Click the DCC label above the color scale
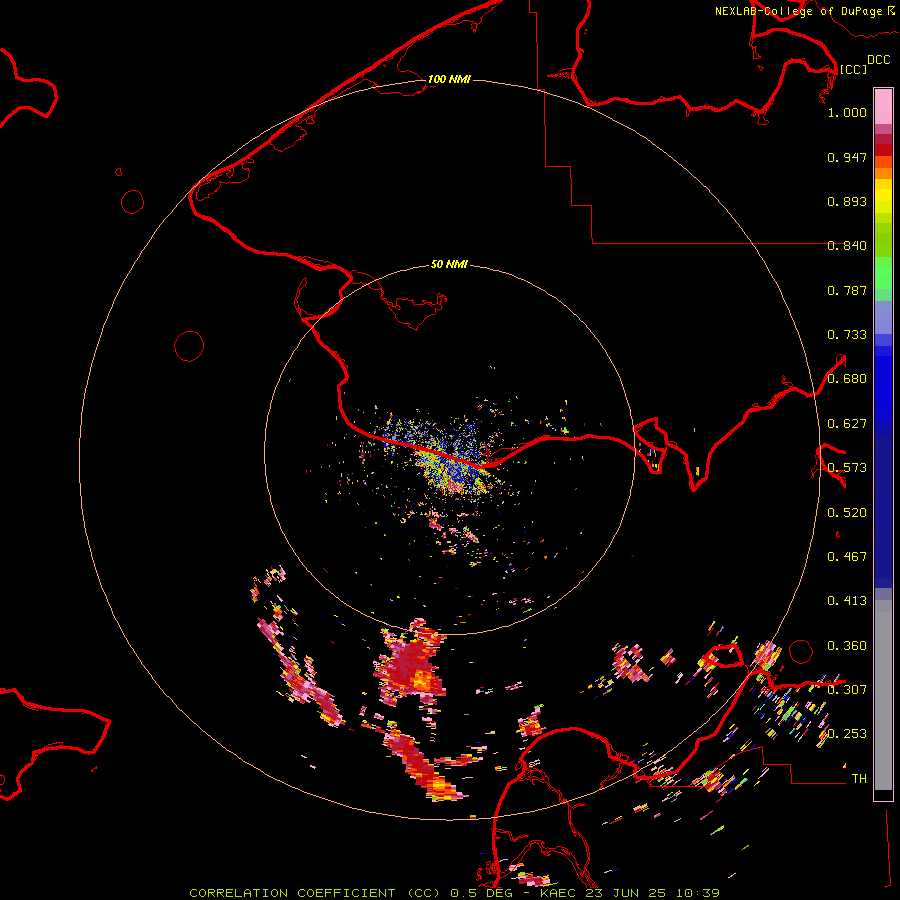 (x=878, y=59)
